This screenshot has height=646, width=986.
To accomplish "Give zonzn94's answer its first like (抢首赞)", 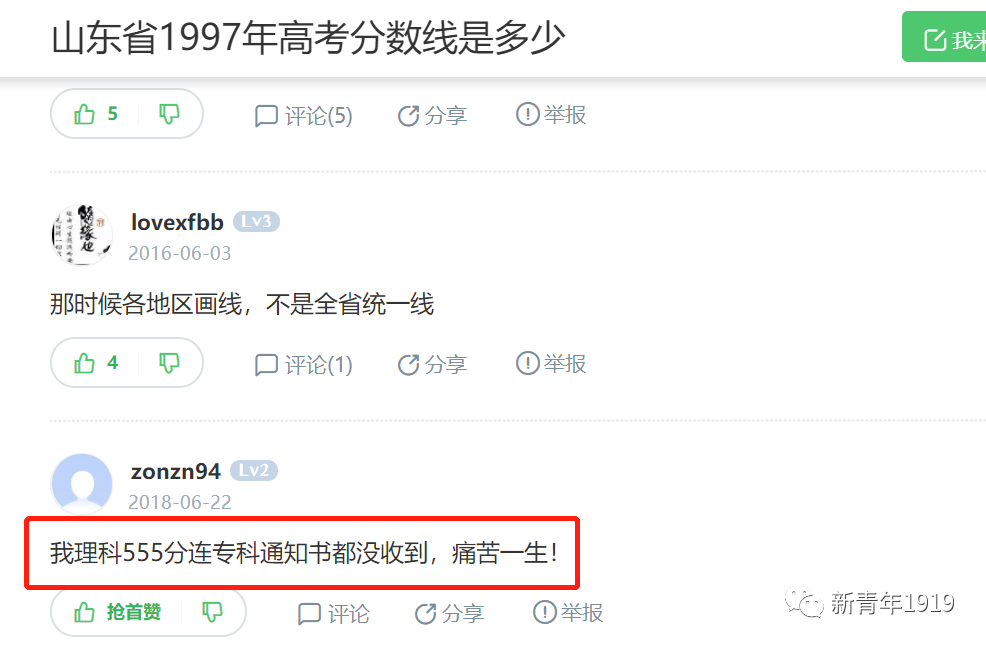I will tap(117, 612).
